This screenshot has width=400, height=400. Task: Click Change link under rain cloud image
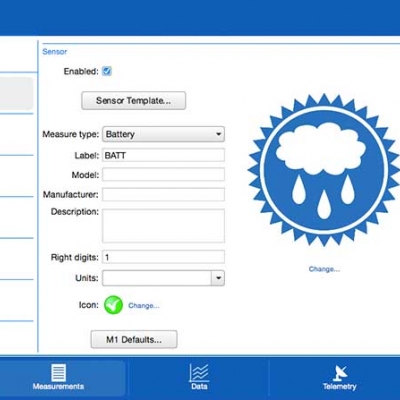coord(324,269)
